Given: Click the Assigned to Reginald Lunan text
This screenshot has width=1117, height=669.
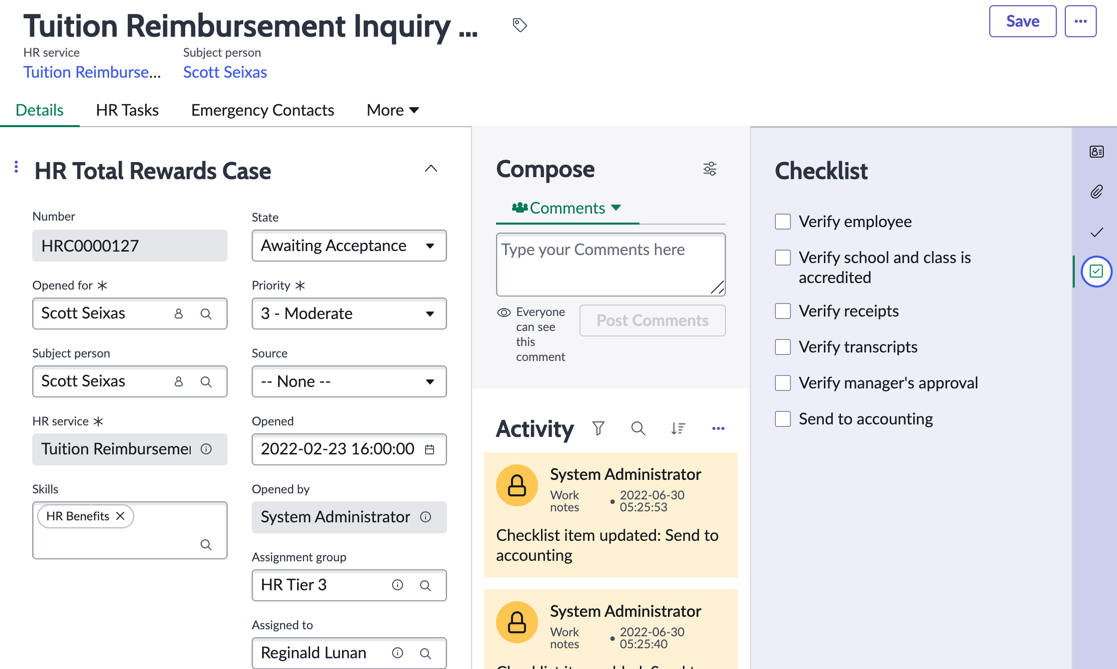Looking at the screenshot, I should click(313, 653).
